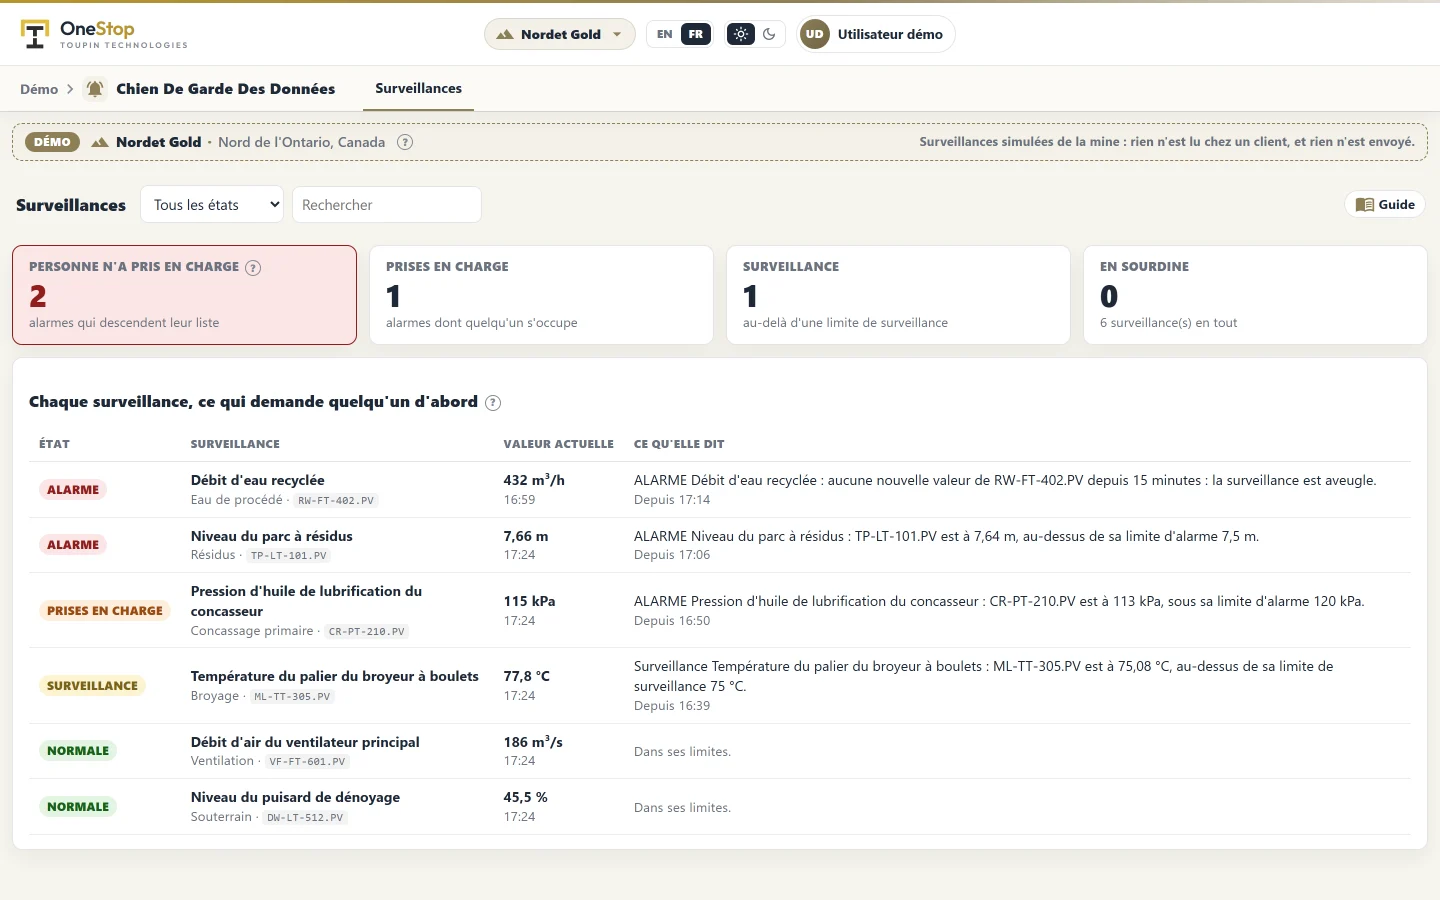Open 'Pression d'huile de lubrification du concasseur' row

point(720,610)
